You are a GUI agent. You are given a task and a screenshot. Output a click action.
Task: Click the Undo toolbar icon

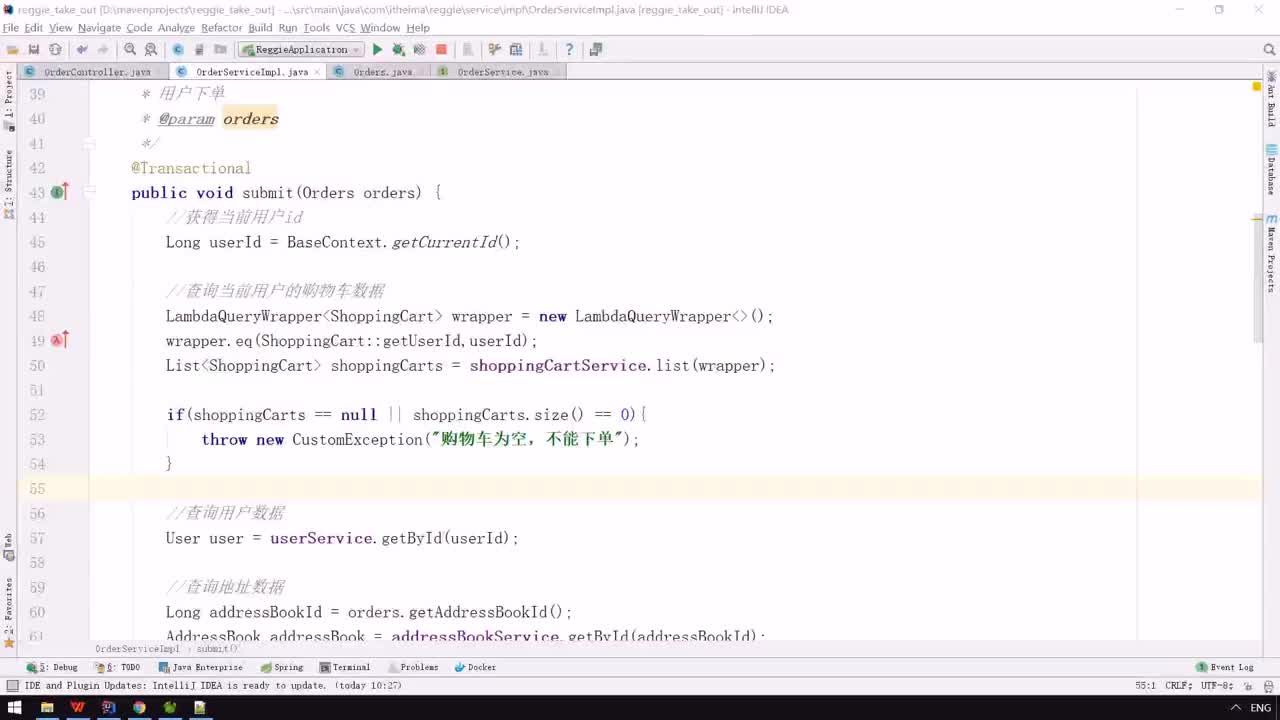[81, 49]
